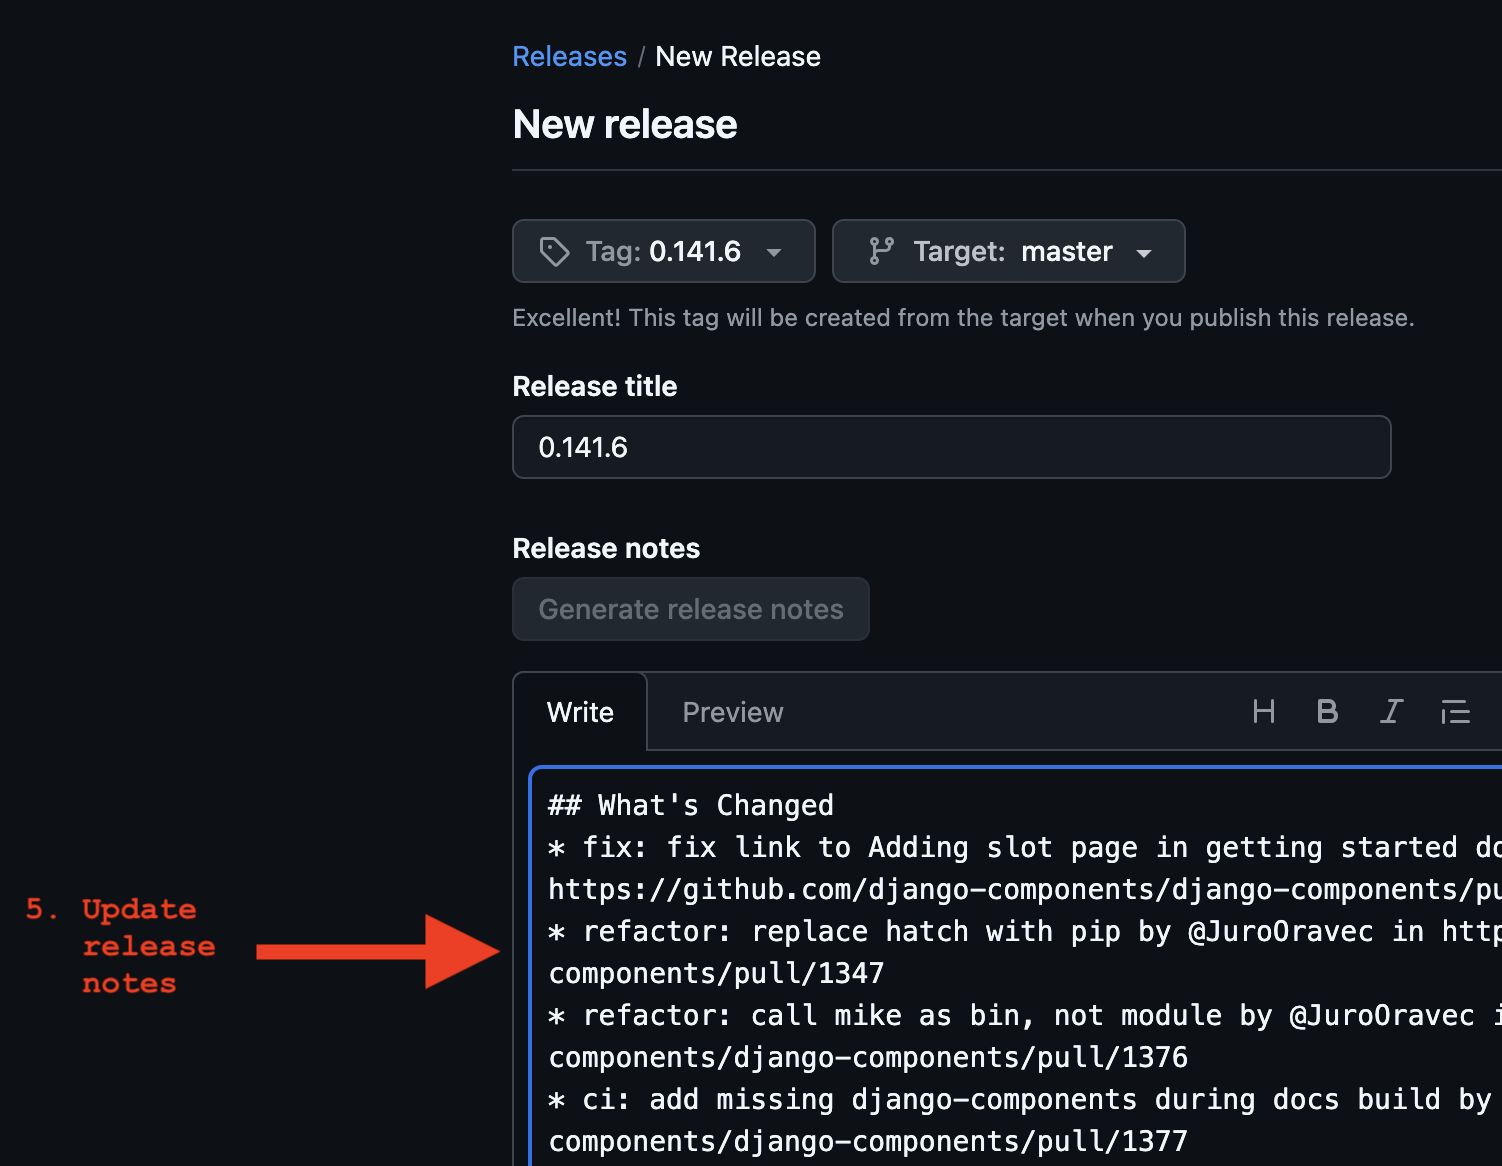Image resolution: width=1502 pixels, height=1166 pixels.
Task: Apply italic formatting in the editor
Action: pyautogui.click(x=1391, y=711)
